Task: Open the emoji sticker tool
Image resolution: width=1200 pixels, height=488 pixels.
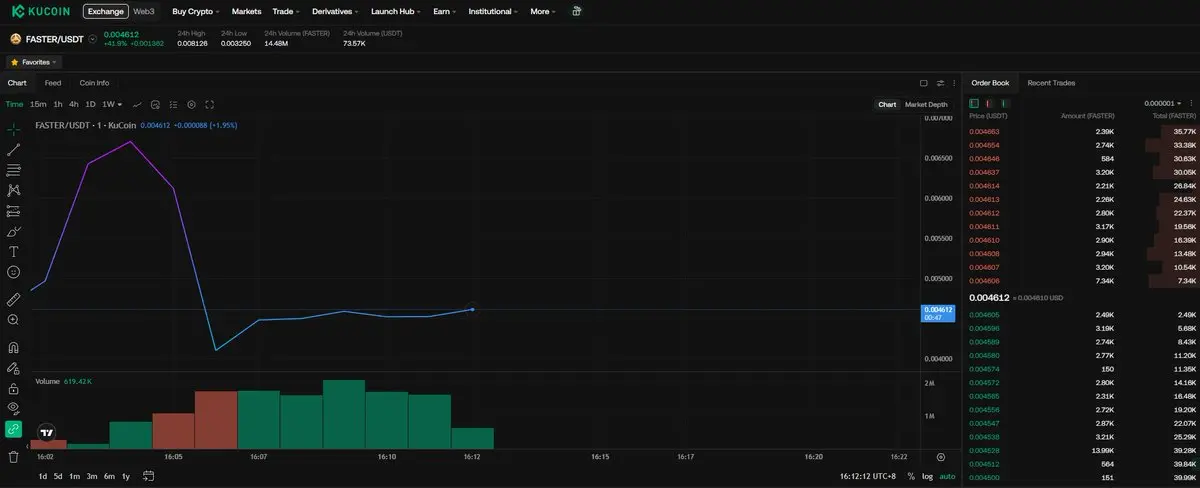Action: point(14,272)
